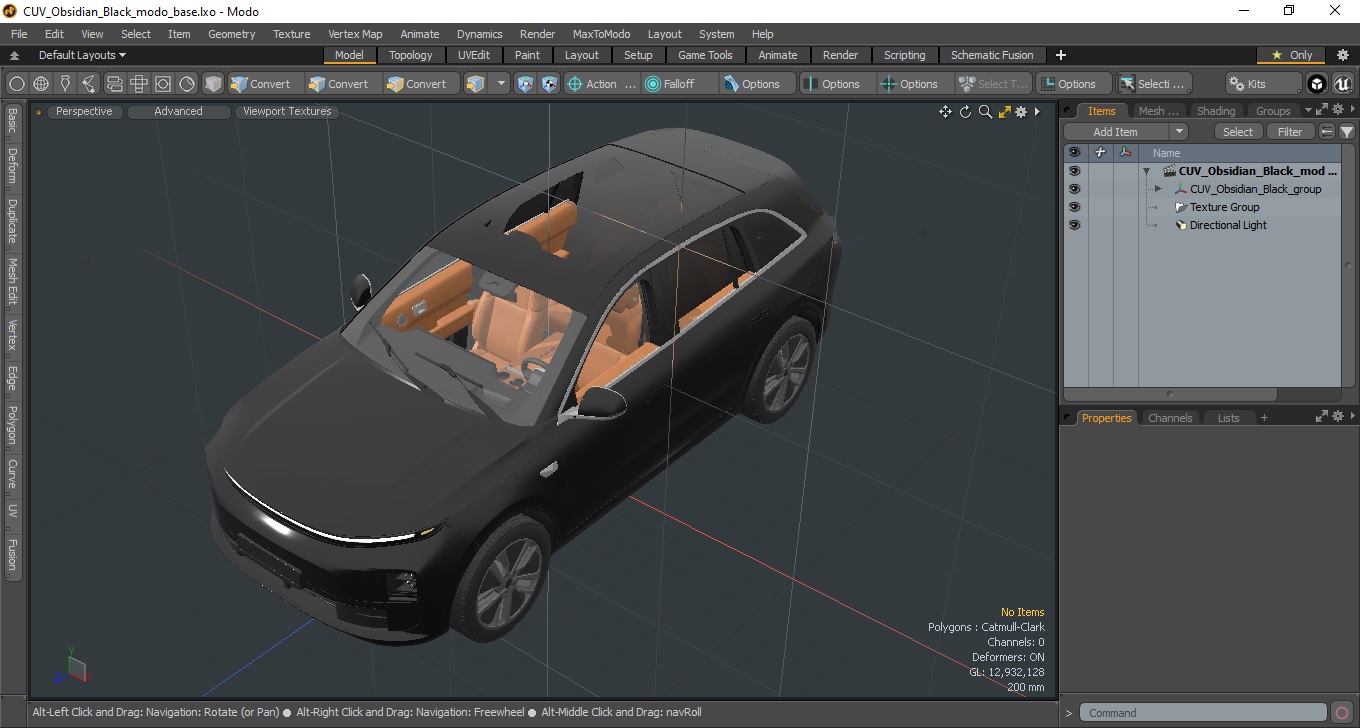1360x728 pixels.
Task: Select the sphere primitive tool icon
Action: (16, 84)
